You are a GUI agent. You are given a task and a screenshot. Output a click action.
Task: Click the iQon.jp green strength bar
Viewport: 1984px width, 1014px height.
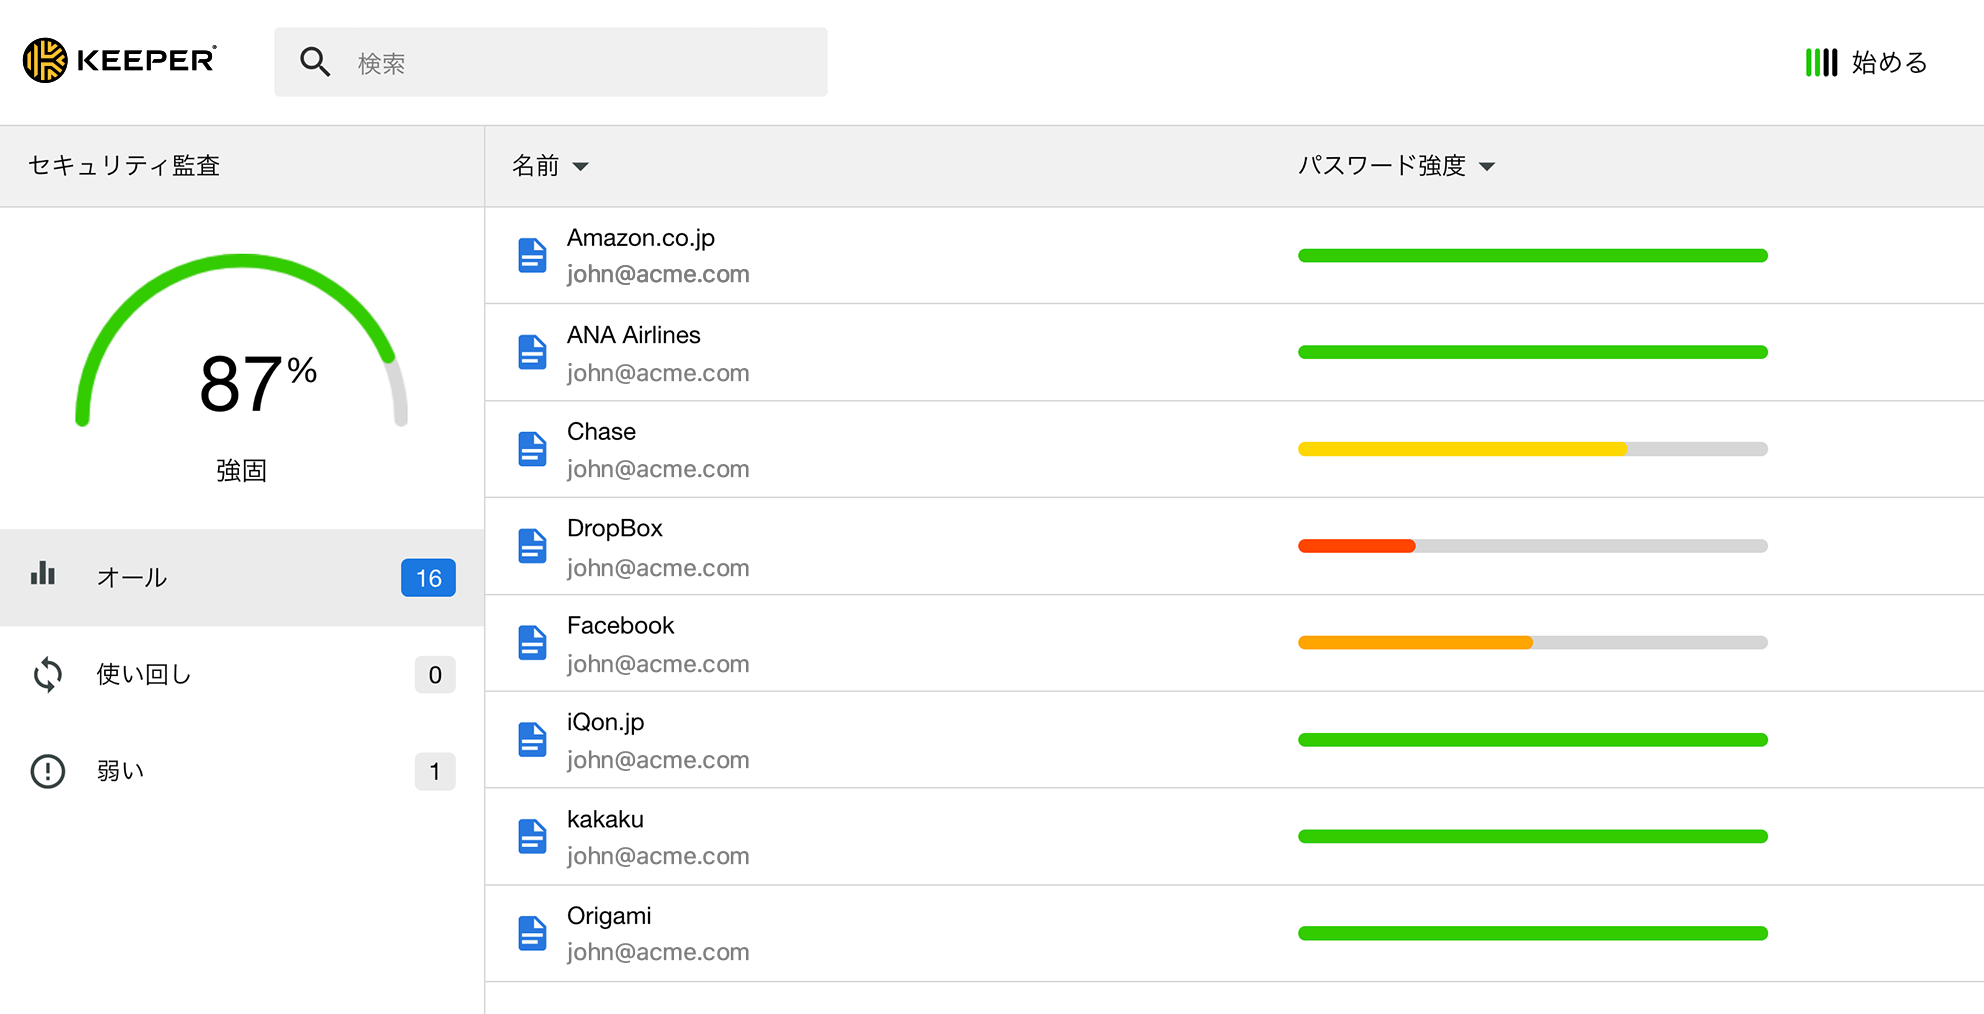(1533, 740)
